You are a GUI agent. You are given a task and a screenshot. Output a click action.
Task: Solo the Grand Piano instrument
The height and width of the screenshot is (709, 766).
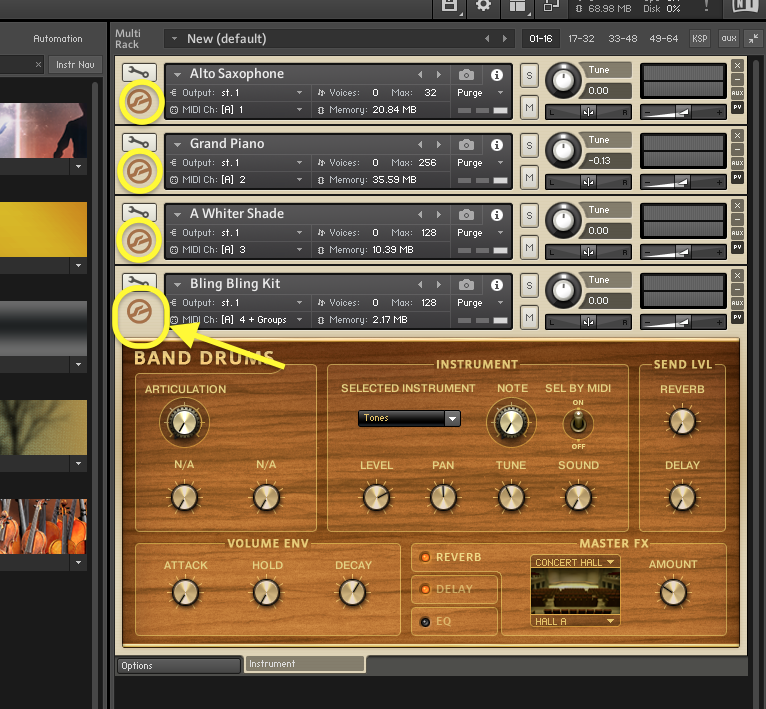pyautogui.click(x=529, y=146)
